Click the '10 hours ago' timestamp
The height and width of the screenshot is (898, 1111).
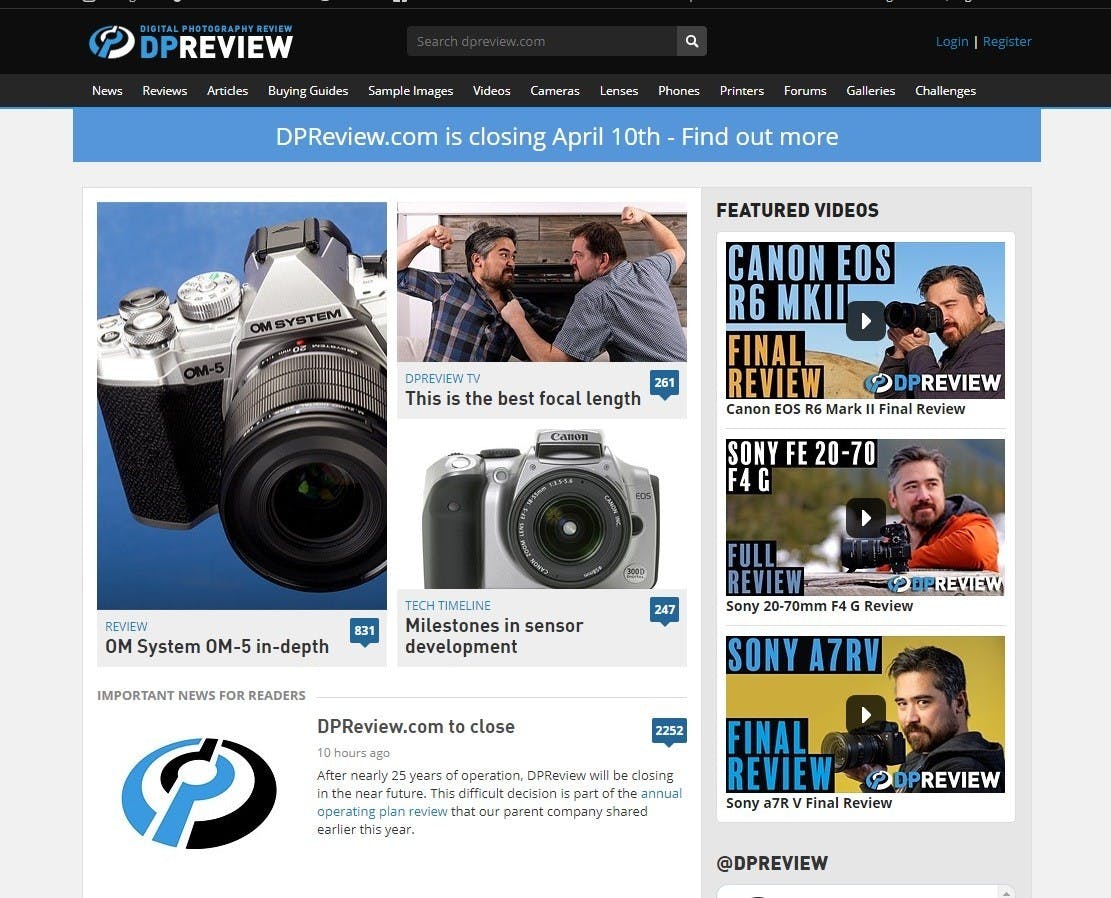click(x=353, y=753)
